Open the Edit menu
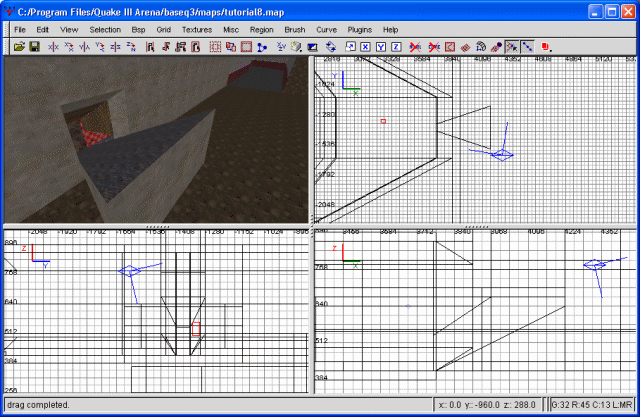Viewport: 640px width, 417px height. [x=42, y=30]
